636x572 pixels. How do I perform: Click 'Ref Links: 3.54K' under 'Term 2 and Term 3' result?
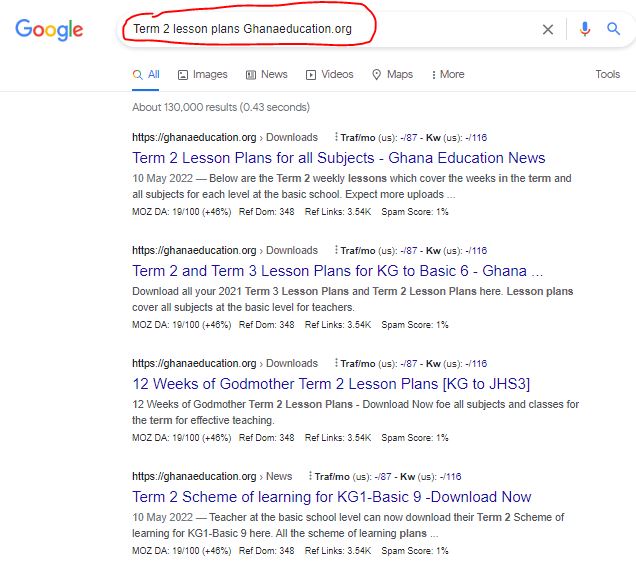[338, 325]
